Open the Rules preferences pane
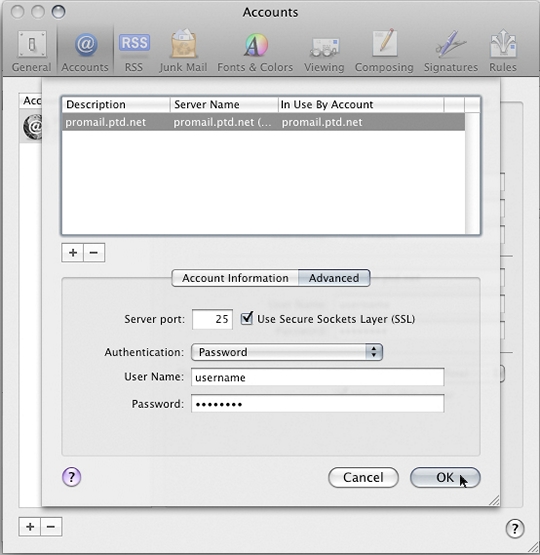 tap(503, 51)
